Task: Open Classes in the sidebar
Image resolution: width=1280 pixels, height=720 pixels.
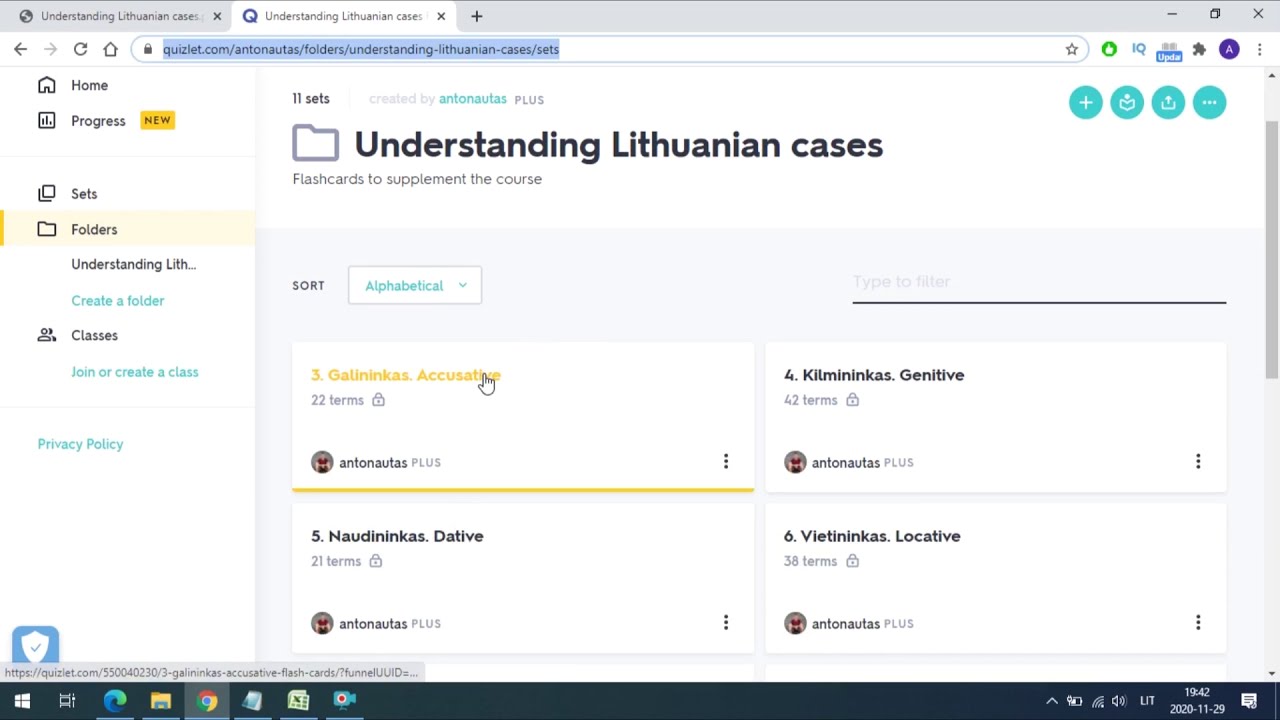Action: pyautogui.click(x=94, y=335)
